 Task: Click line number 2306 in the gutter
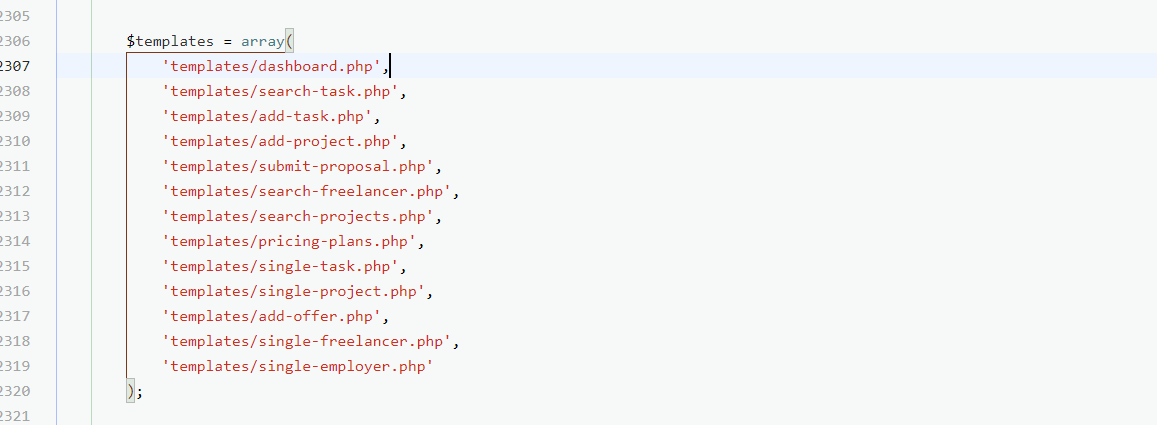[15, 42]
